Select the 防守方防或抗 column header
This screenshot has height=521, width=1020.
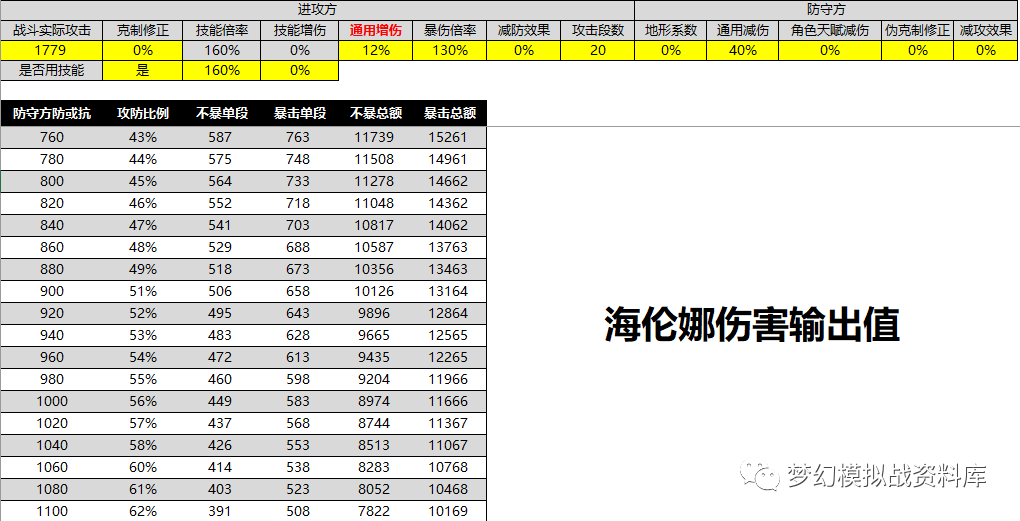(52, 113)
